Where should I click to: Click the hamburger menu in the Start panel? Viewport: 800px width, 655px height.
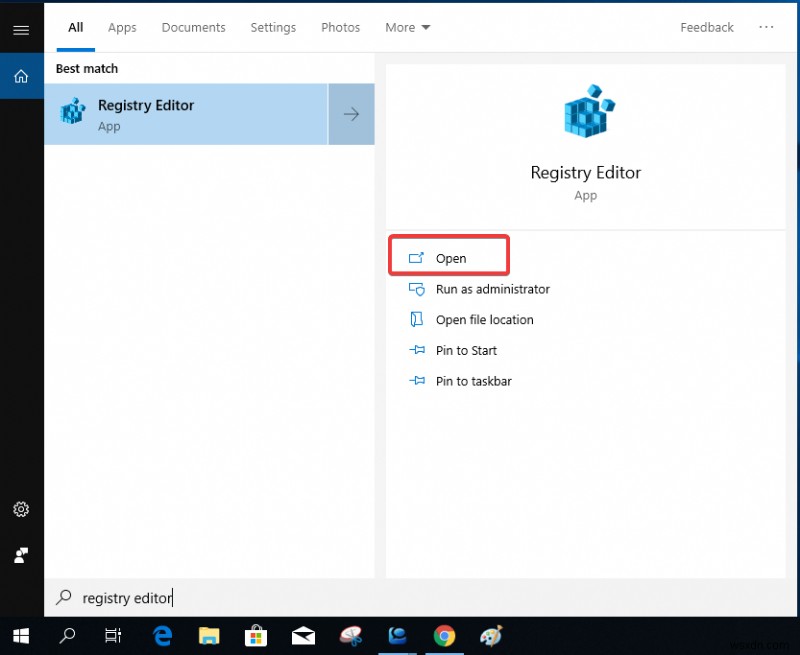click(21, 29)
